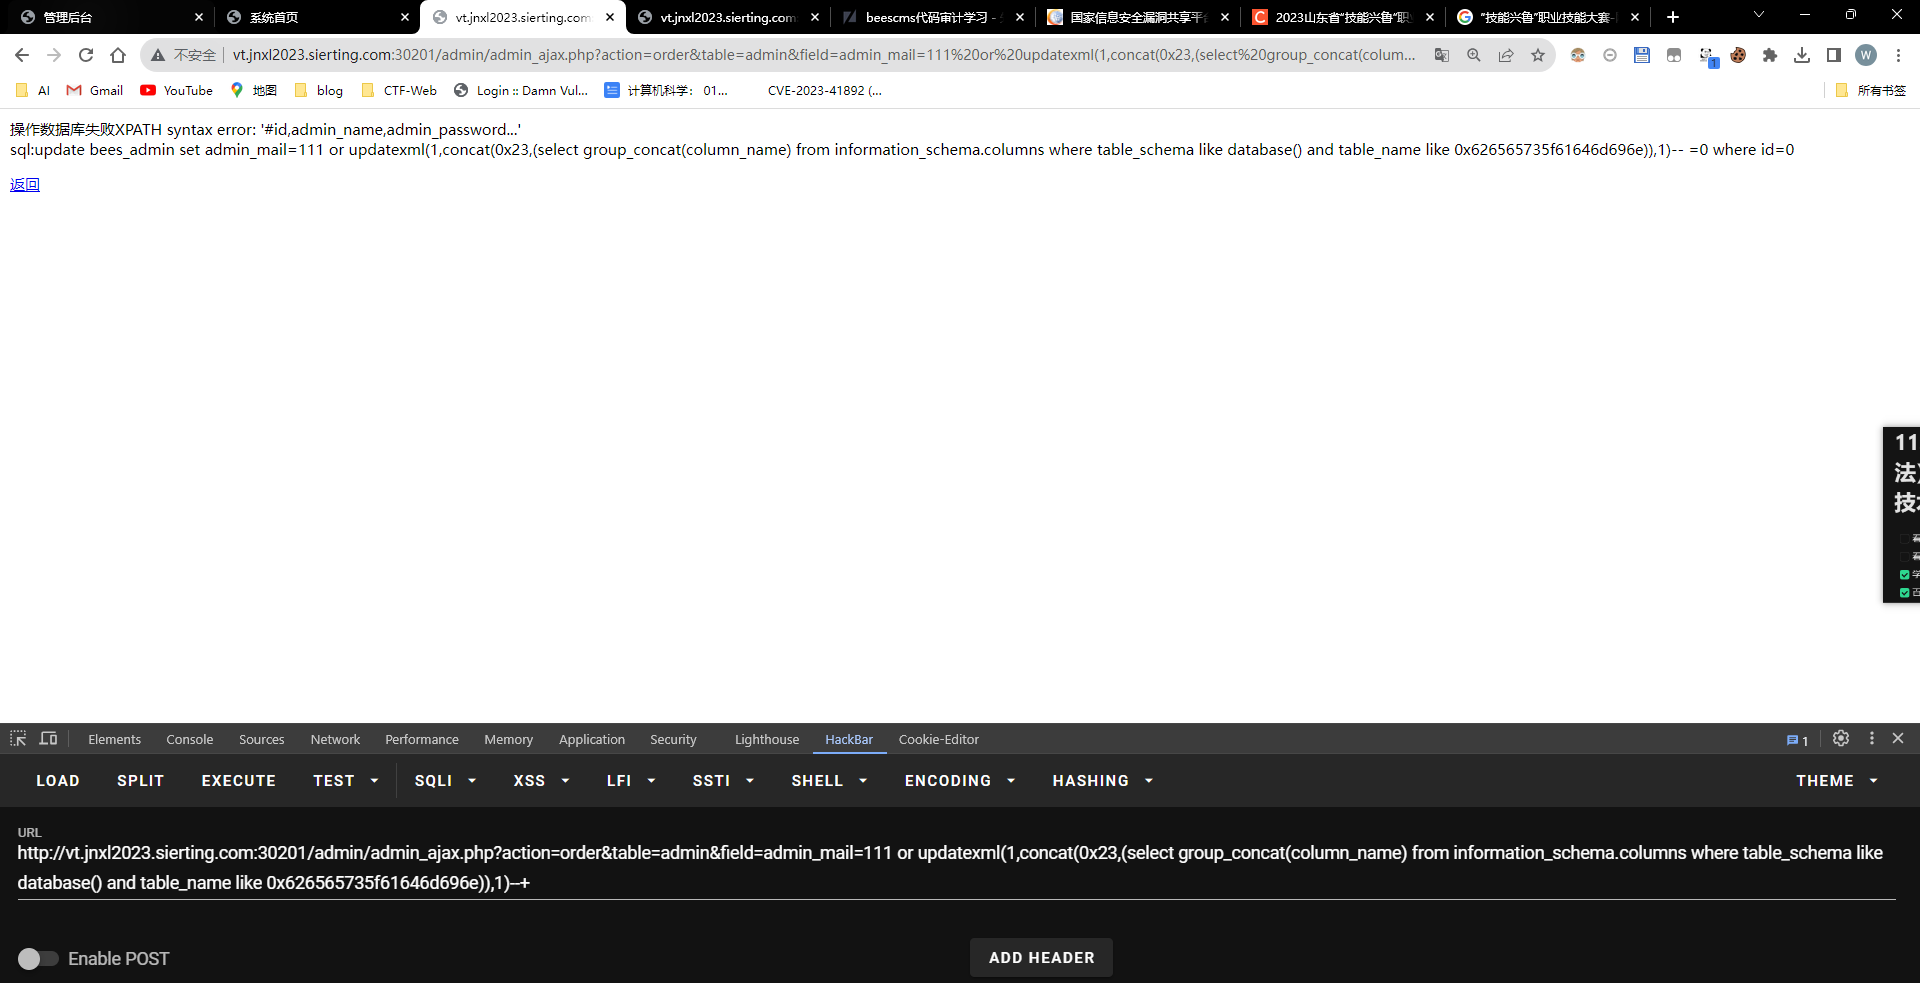The height and width of the screenshot is (983, 1920).
Task: Open the YouTube bookmark
Action: click(177, 90)
